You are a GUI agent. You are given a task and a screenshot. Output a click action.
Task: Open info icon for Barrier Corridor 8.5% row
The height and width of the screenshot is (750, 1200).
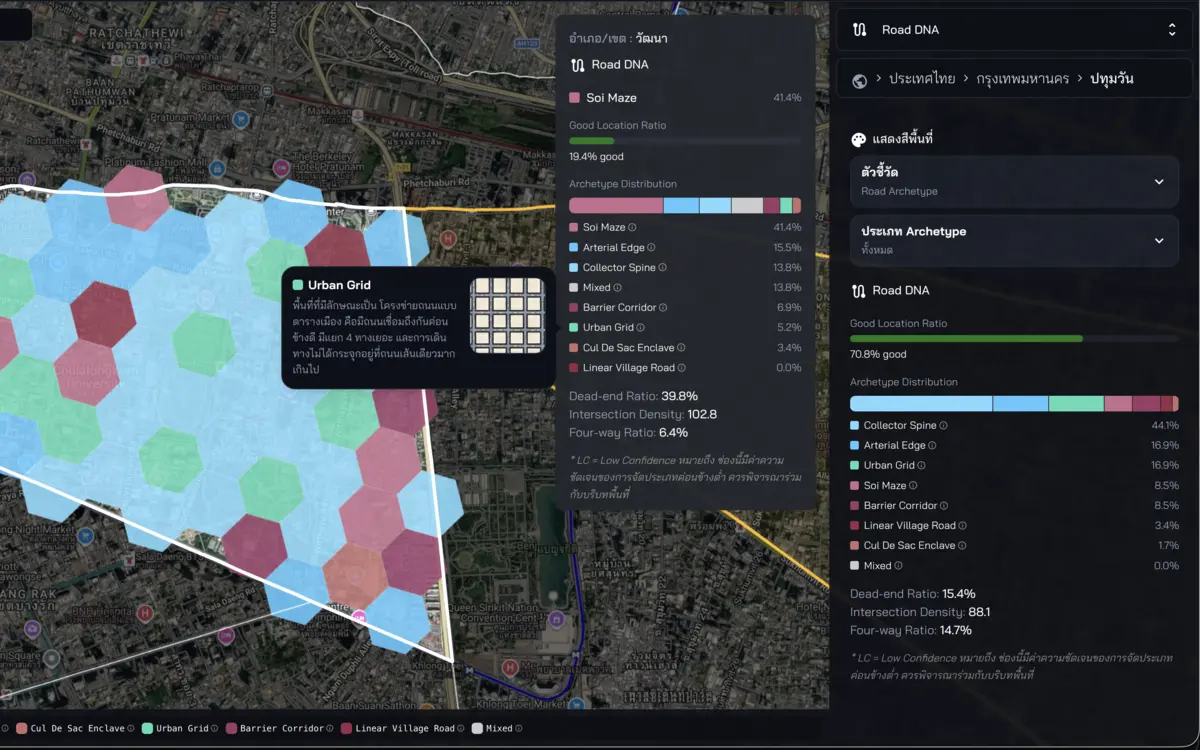944,506
